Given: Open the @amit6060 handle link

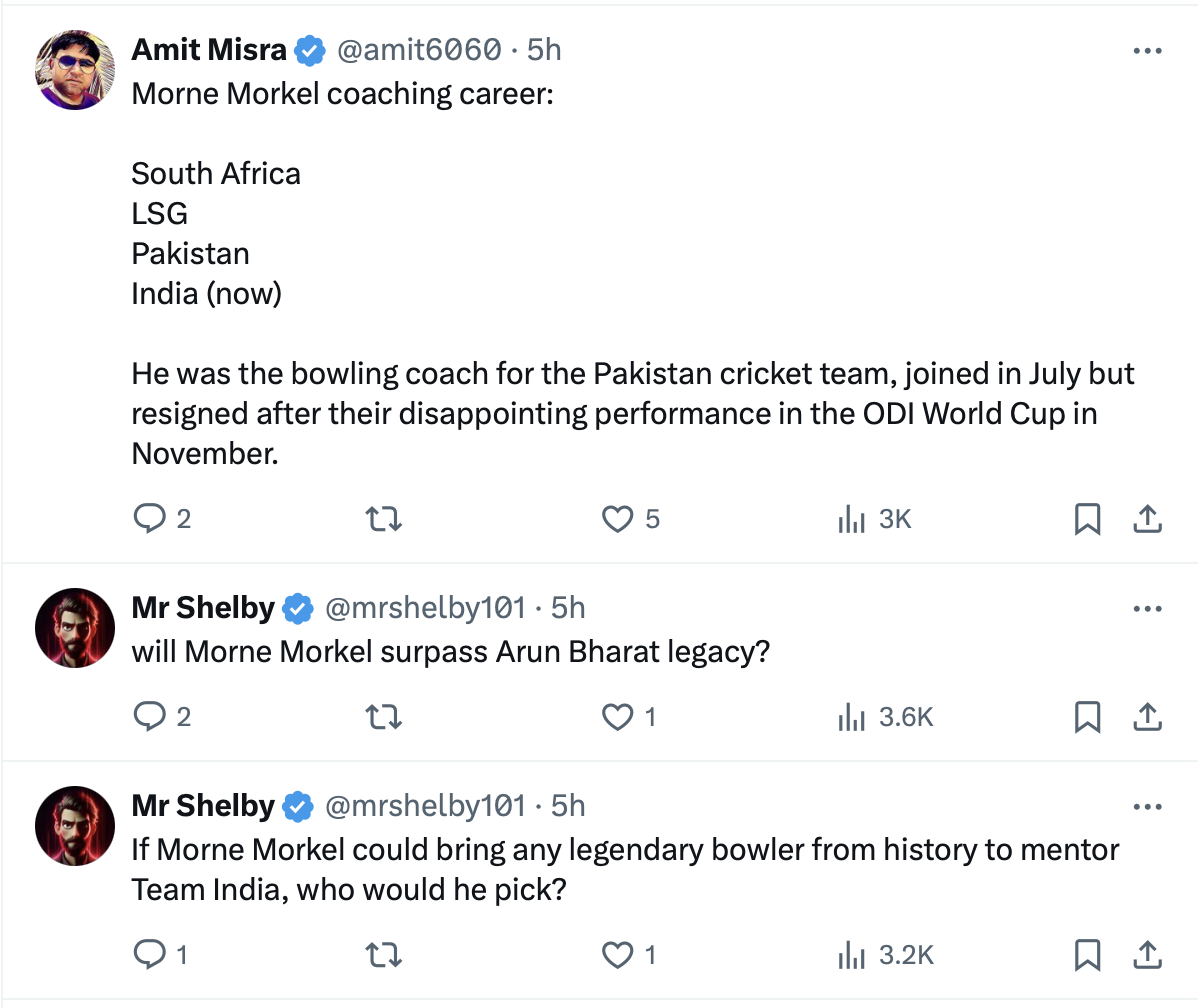Looking at the screenshot, I should pyautogui.click(x=418, y=49).
